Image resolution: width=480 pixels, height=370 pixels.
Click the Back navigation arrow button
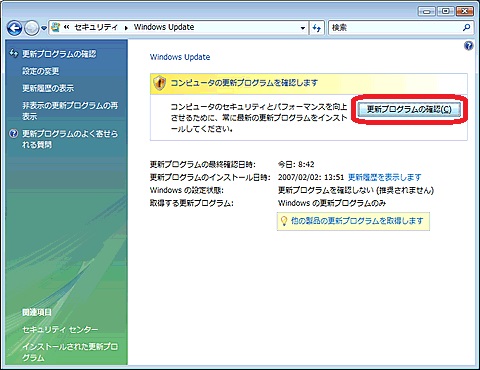14,28
